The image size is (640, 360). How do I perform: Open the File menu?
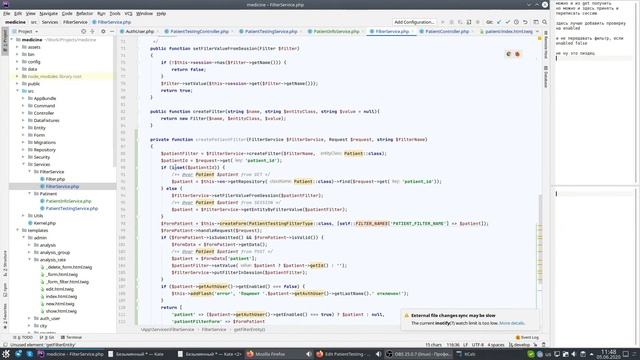(x=7, y=13)
